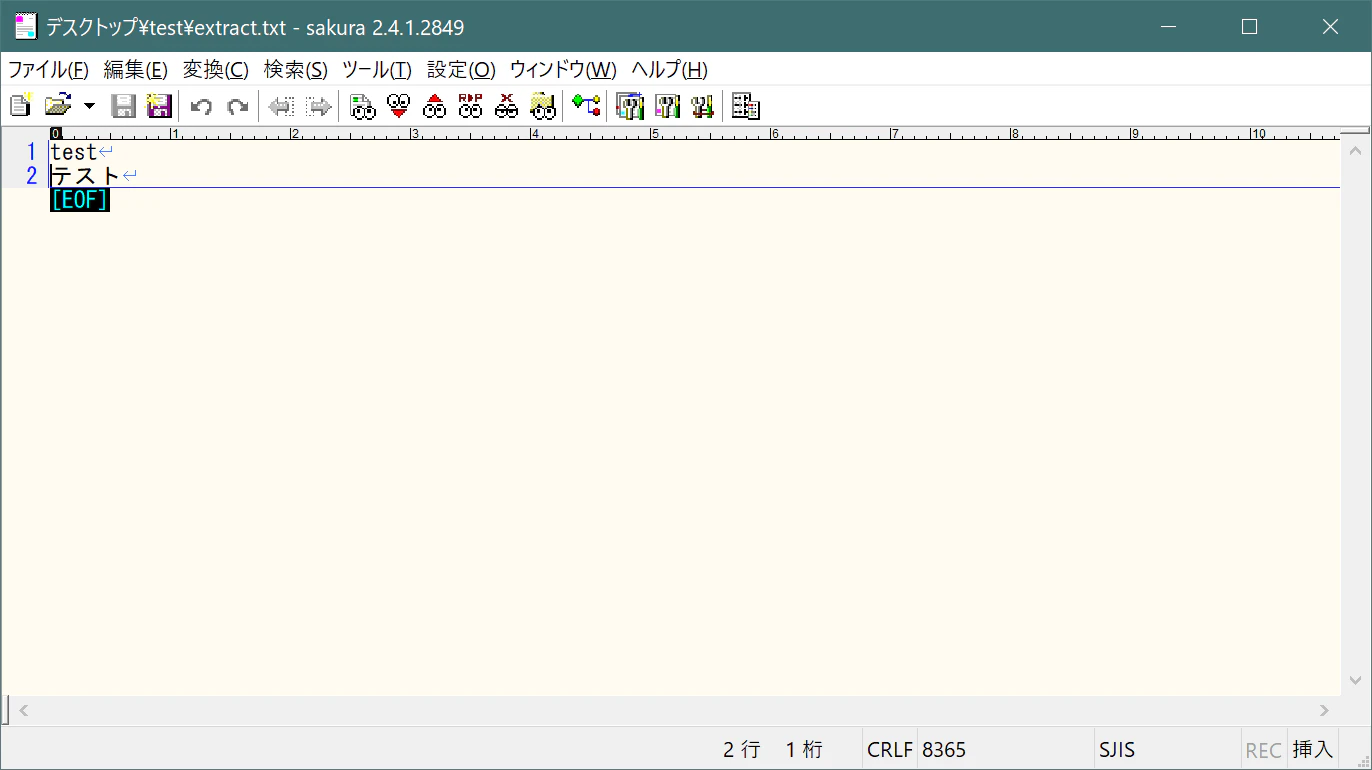Minimize the sakura editor window

click(1168, 27)
